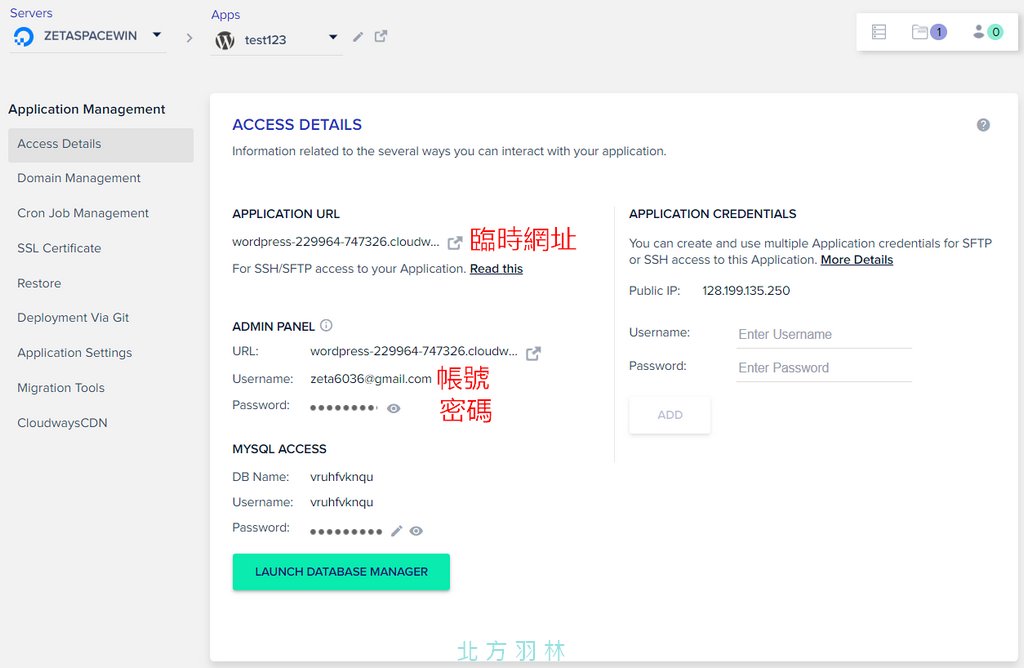This screenshot has height=668, width=1024.
Task: Click the APPLICATION CREDENTIALS heading
Action: point(712,214)
